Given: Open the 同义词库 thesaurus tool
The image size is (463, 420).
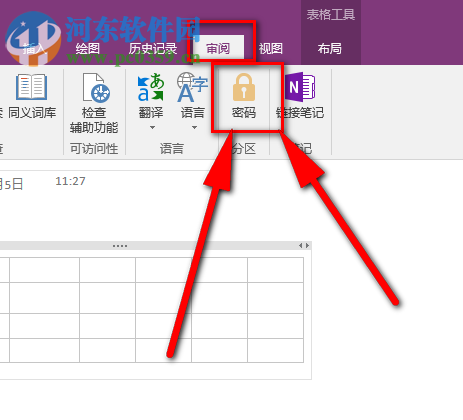Looking at the screenshot, I should coord(32,96).
